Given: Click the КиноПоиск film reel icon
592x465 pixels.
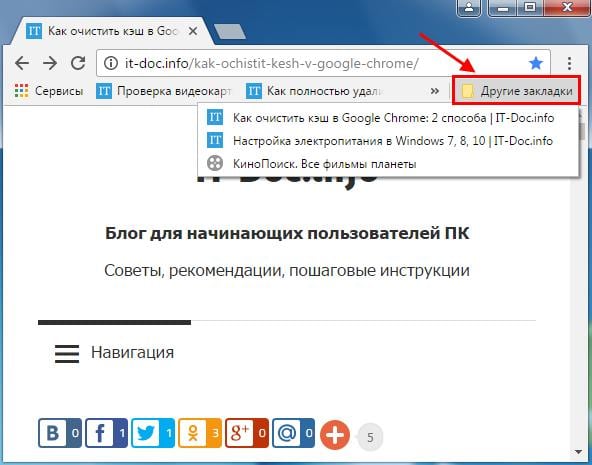Looking at the screenshot, I should 215,163.
